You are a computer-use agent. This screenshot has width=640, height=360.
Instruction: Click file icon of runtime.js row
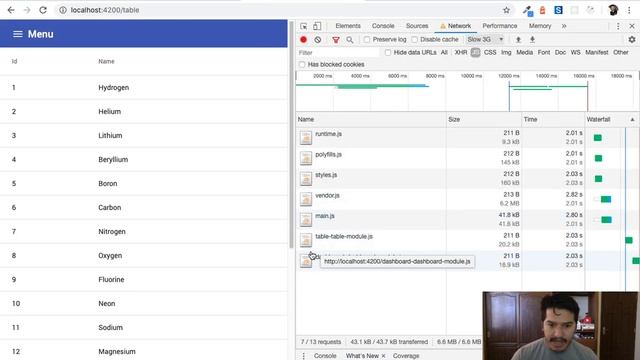[x=306, y=138]
